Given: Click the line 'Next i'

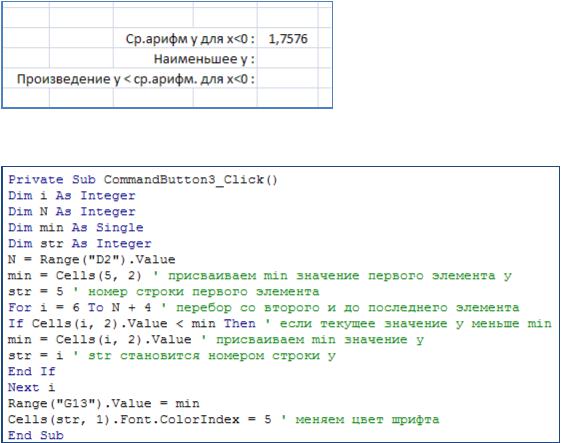Looking at the screenshot, I should [x=31, y=388].
